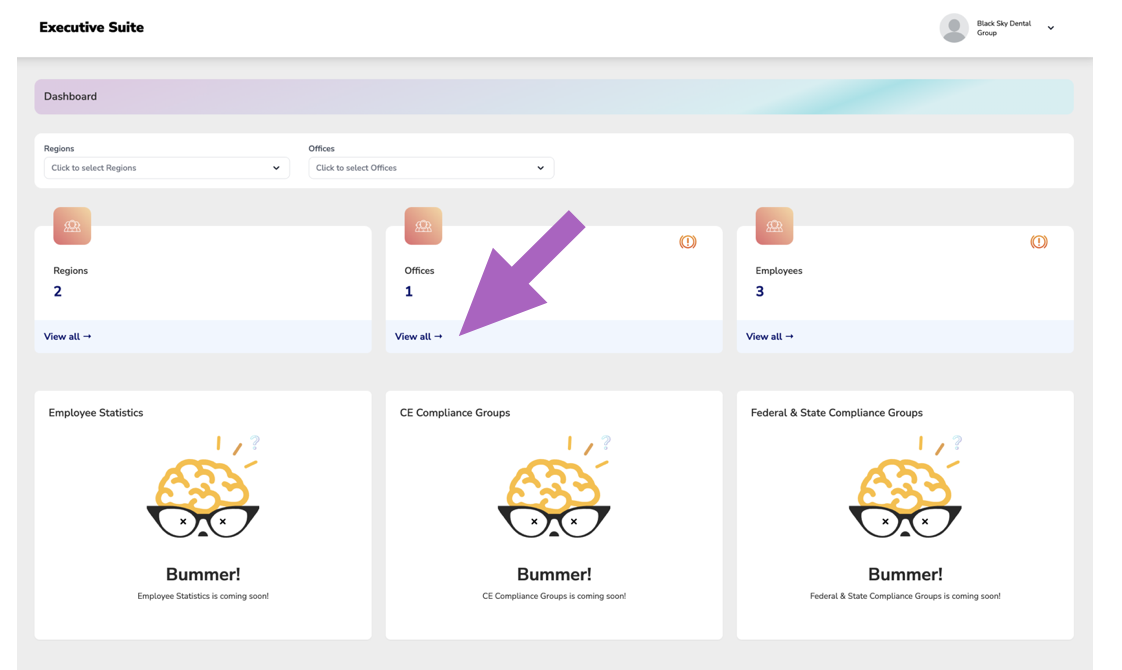
Task: Click the gradient Dashboard banner bar
Action: coord(553,96)
